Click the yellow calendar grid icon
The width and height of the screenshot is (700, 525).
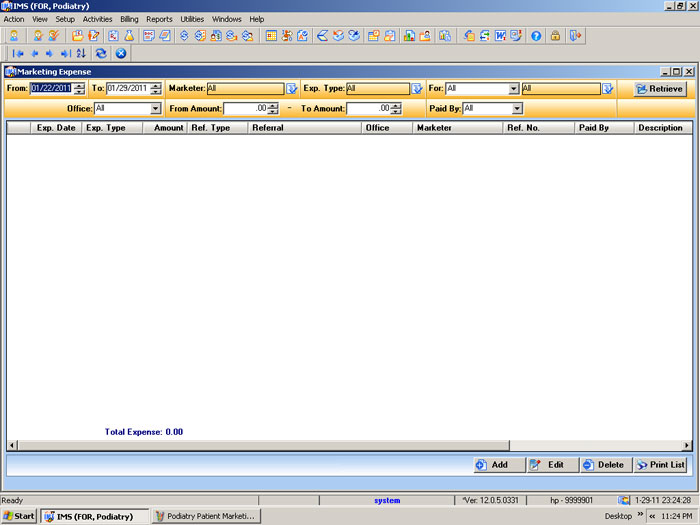point(271,36)
